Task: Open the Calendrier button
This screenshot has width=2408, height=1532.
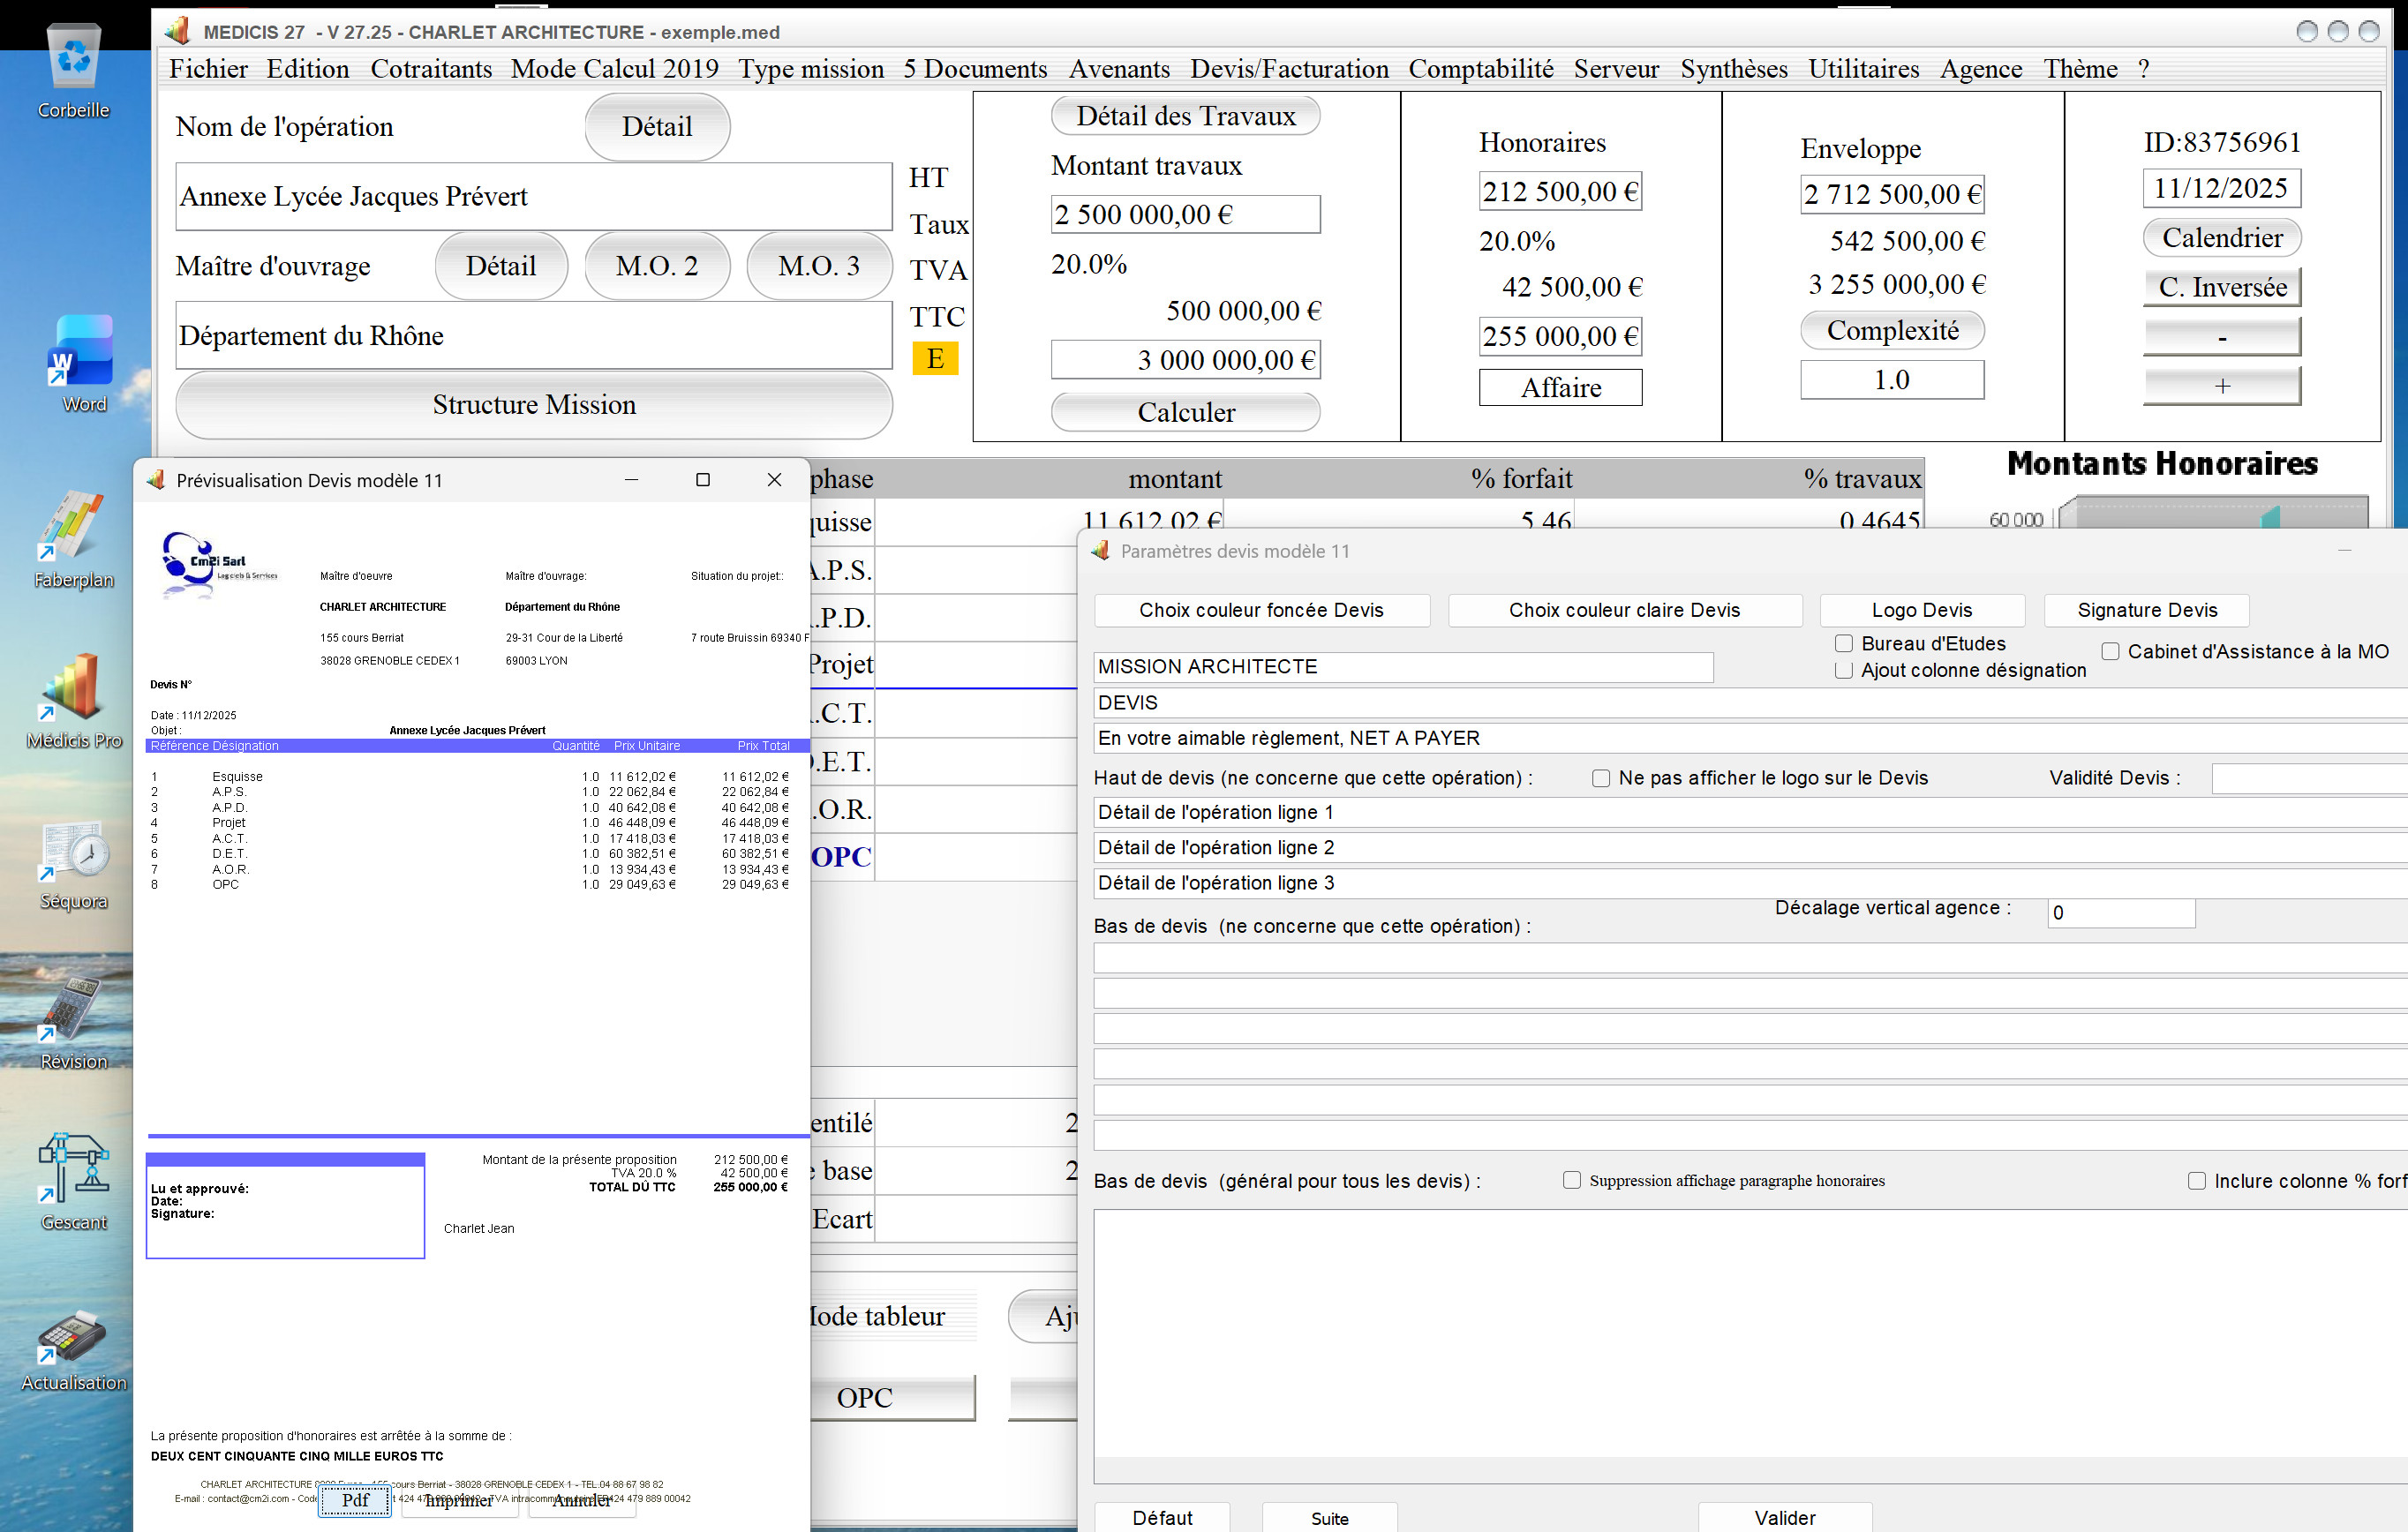Action: tap(2222, 238)
